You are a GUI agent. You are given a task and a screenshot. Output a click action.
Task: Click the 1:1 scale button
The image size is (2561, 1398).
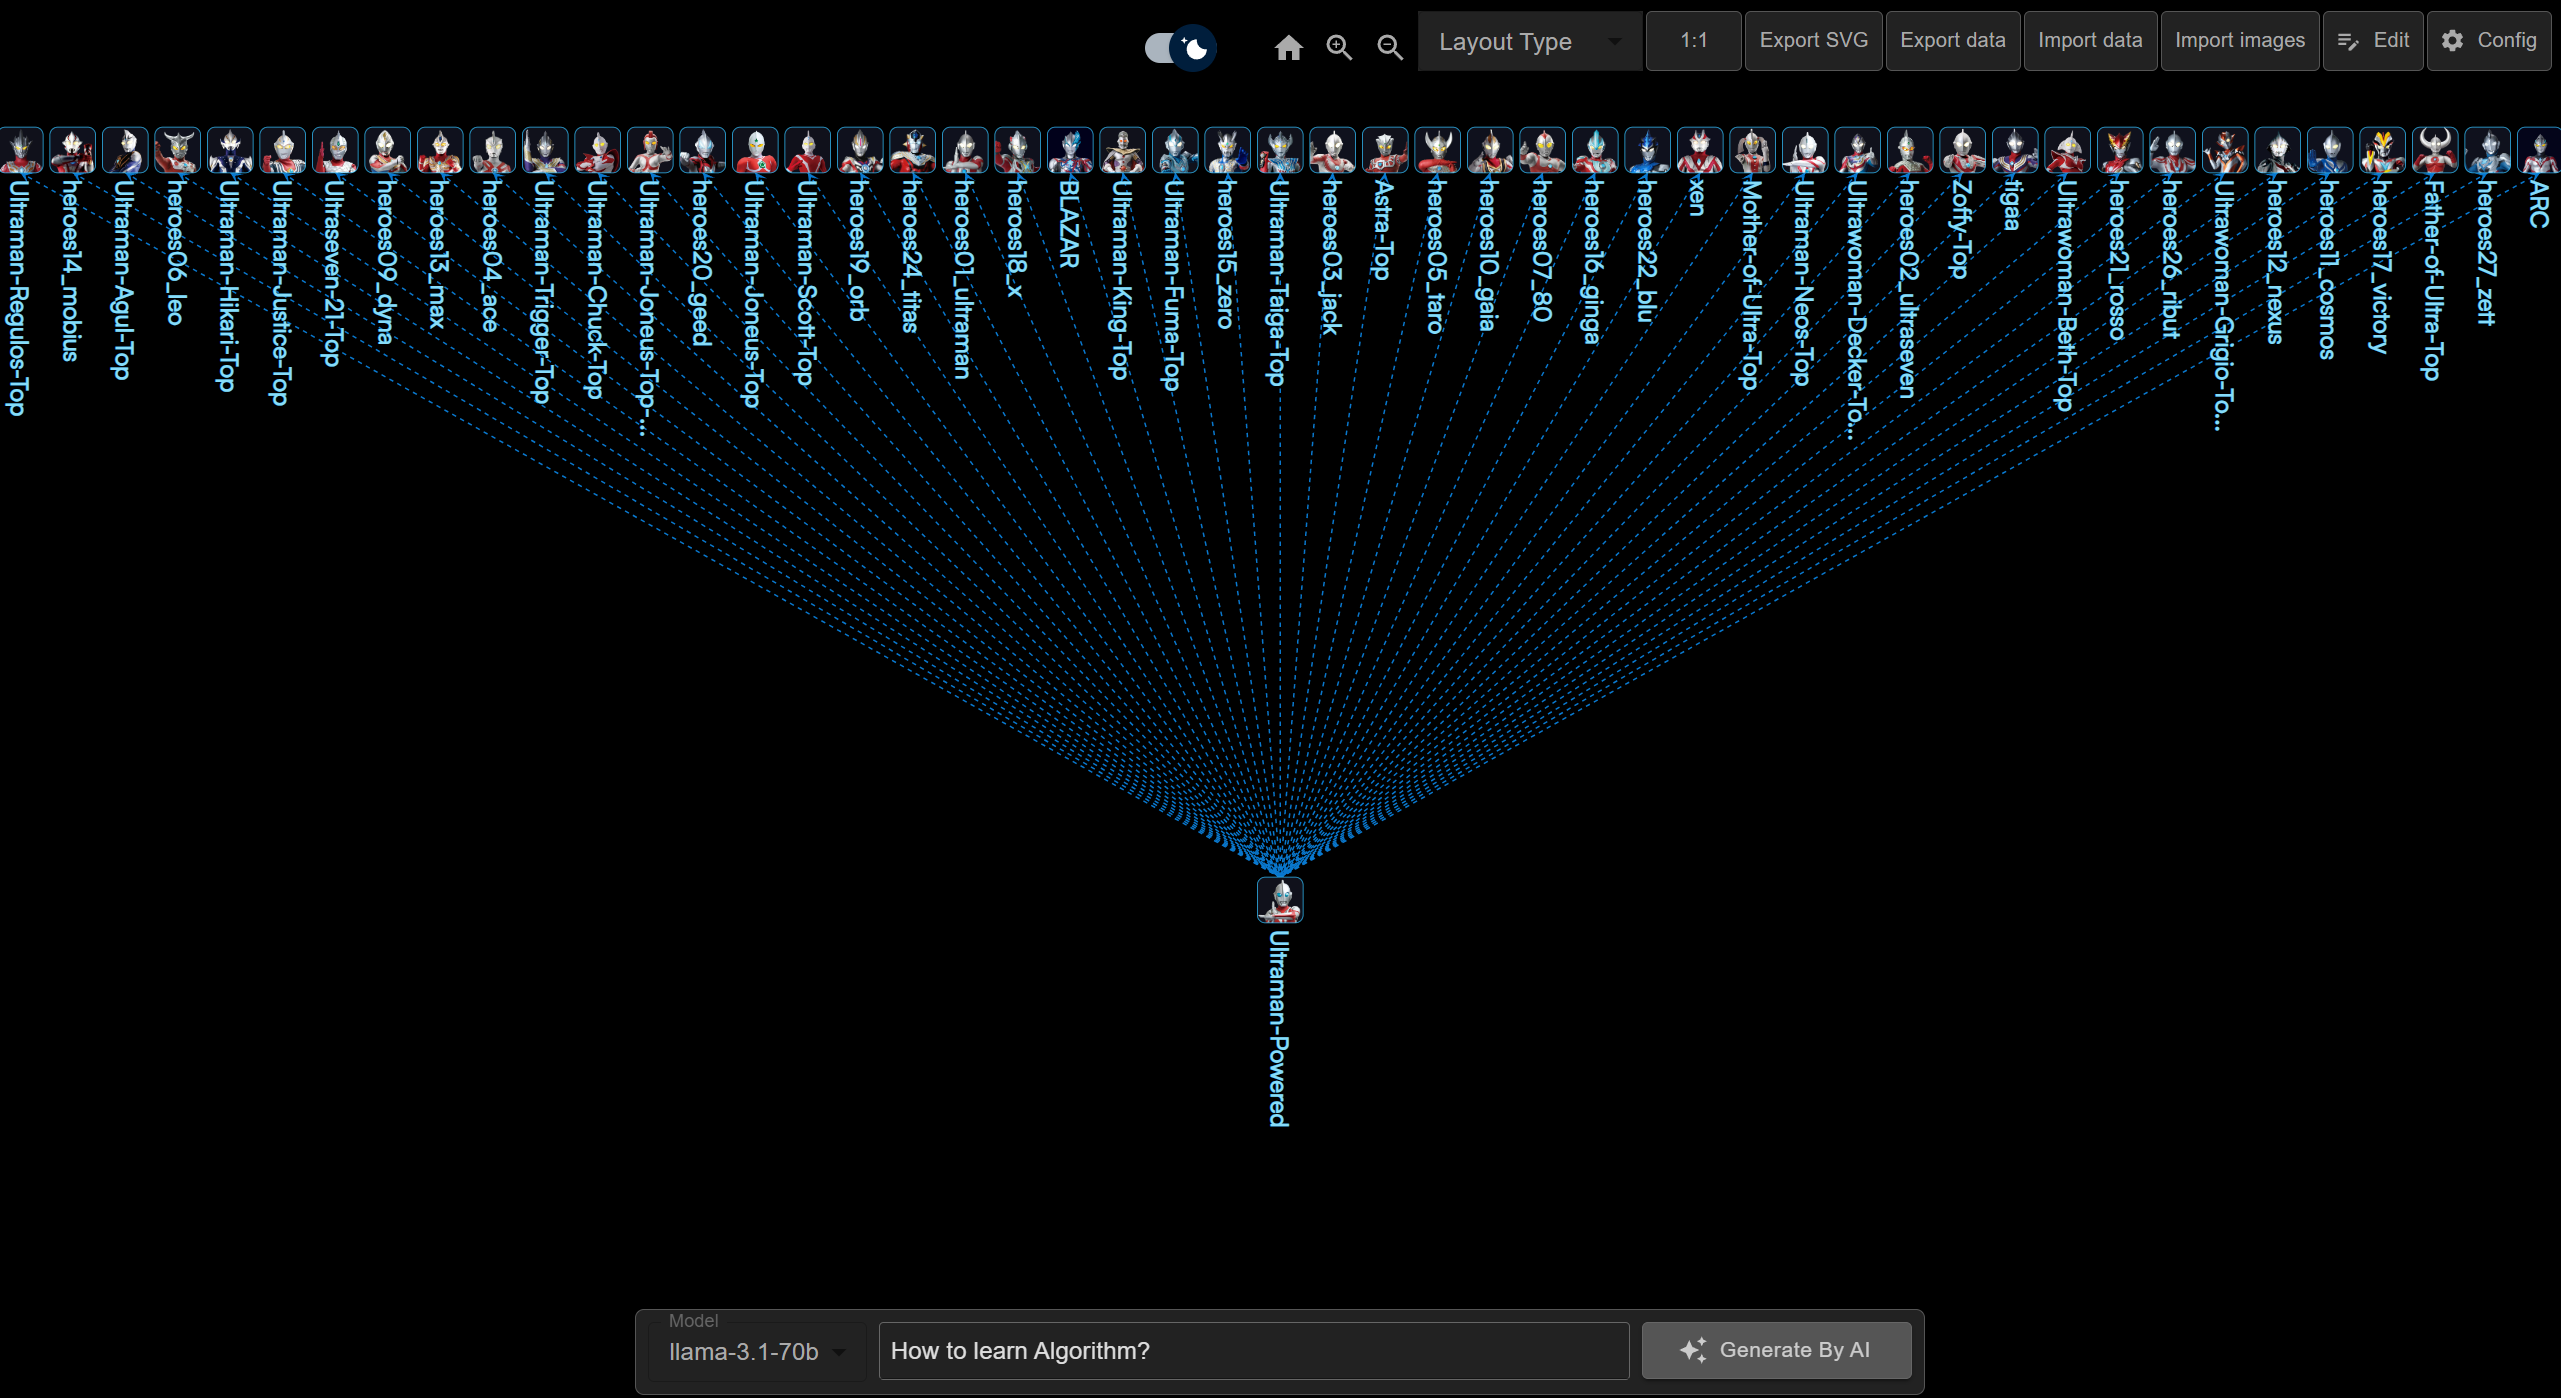point(1693,41)
